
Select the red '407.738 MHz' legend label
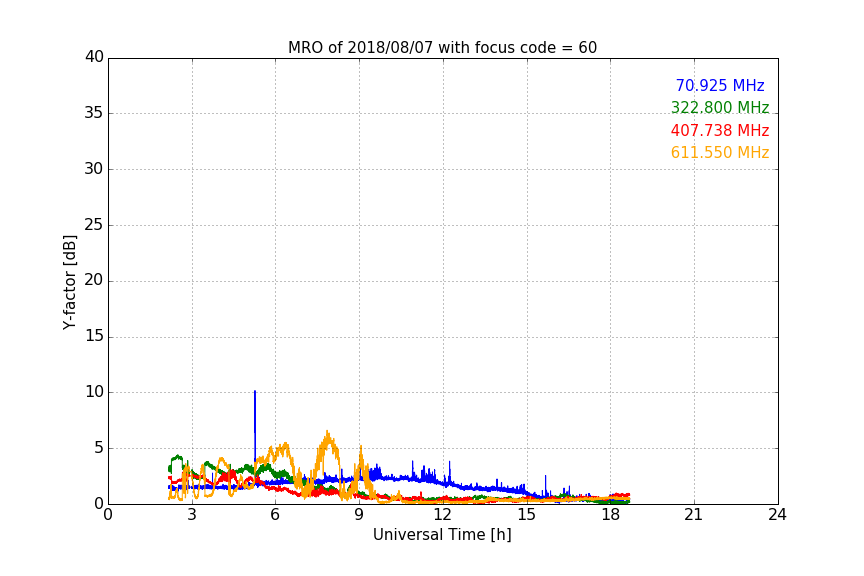pyautogui.click(x=720, y=131)
